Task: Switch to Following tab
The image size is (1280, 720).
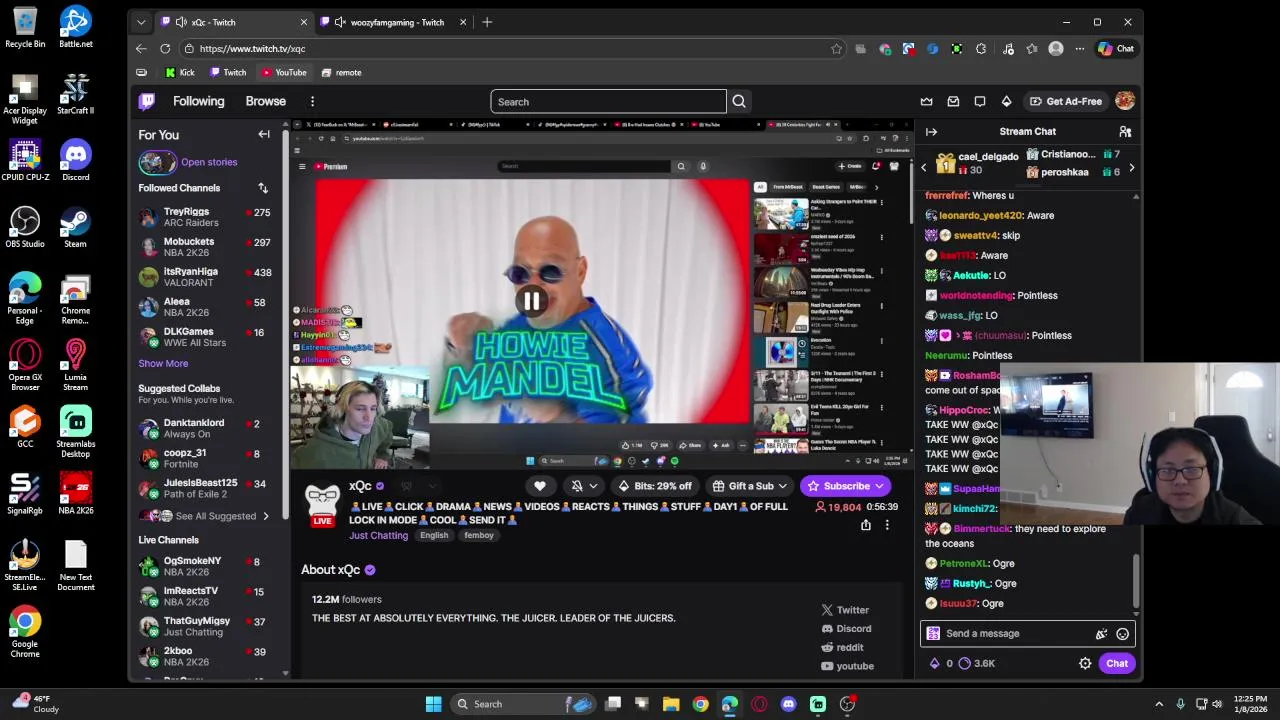Action: pos(198,101)
